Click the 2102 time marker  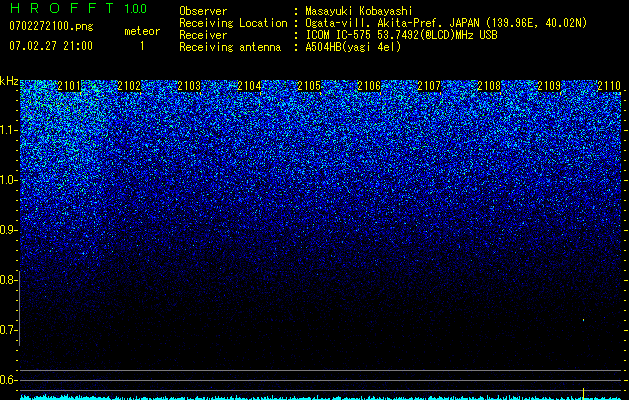pyautogui.click(x=129, y=86)
